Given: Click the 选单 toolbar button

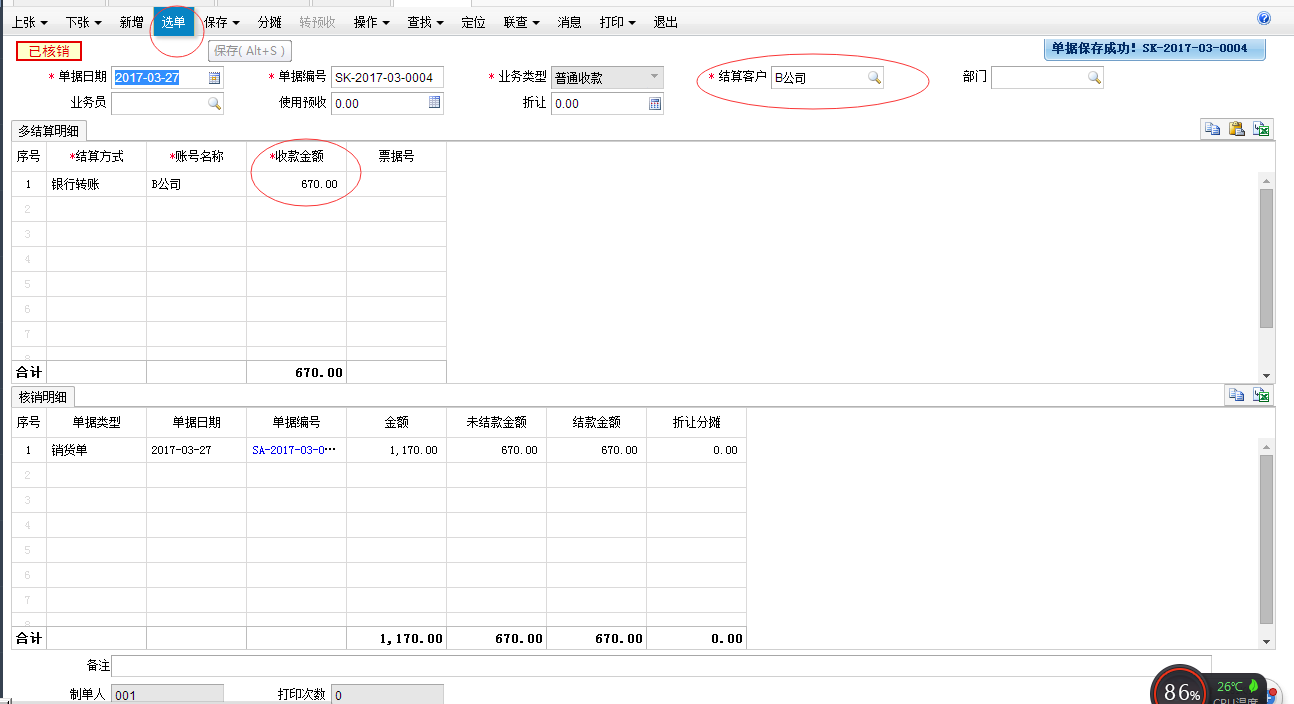Looking at the screenshot, I should 173,22.
